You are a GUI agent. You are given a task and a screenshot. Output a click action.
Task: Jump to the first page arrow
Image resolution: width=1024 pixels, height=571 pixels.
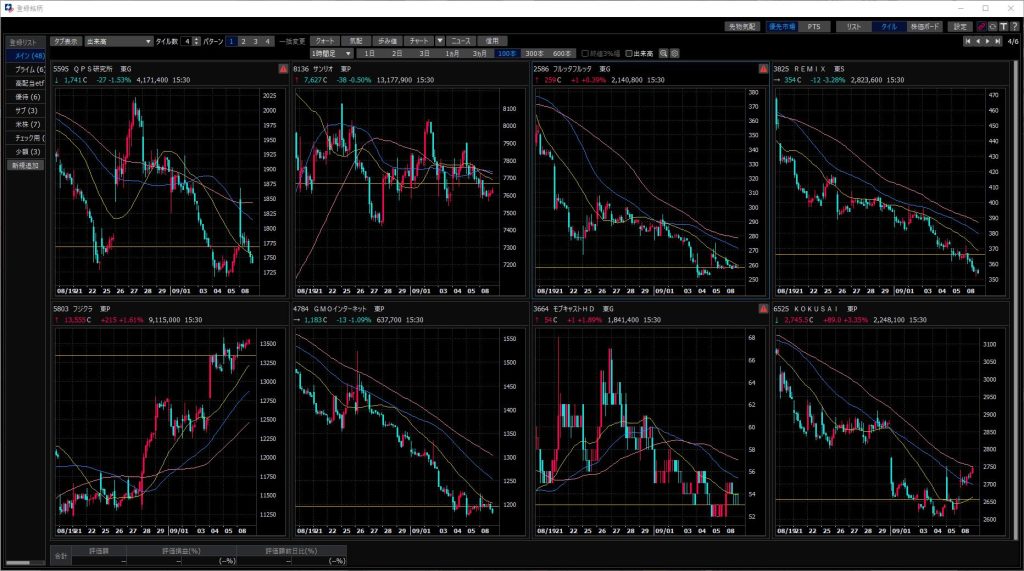coord(967,41)
